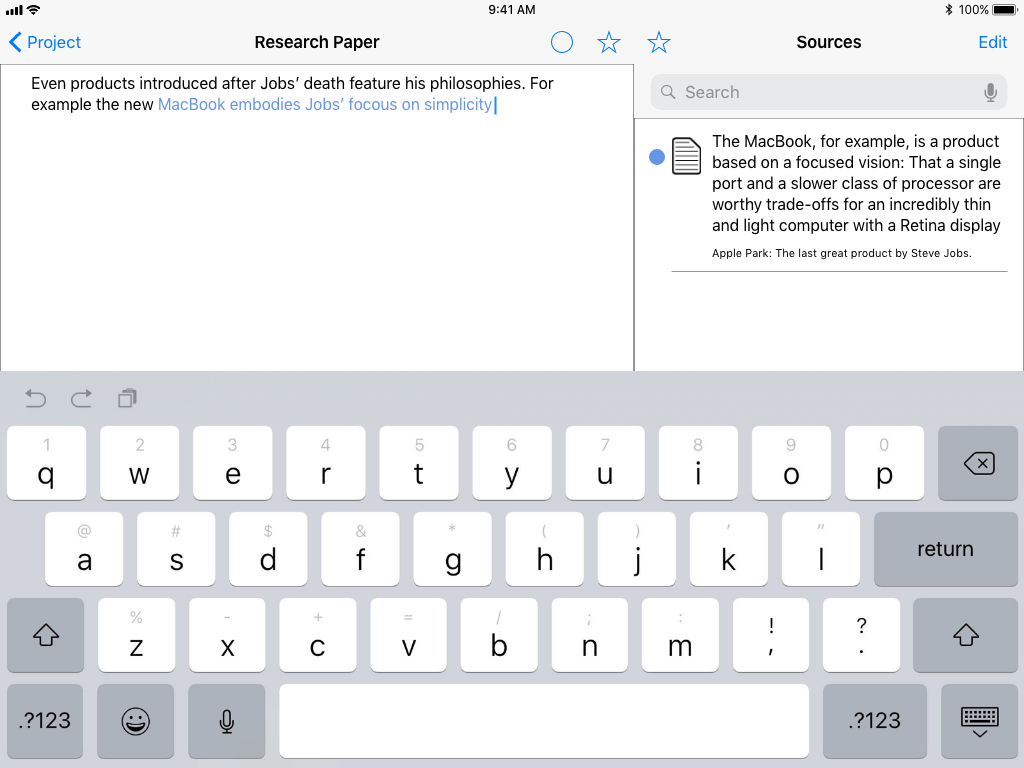Viewport: 1024px width, 768px height.
Task: Tap the w key
Action: pyautogui.click(x=139, y=464)
